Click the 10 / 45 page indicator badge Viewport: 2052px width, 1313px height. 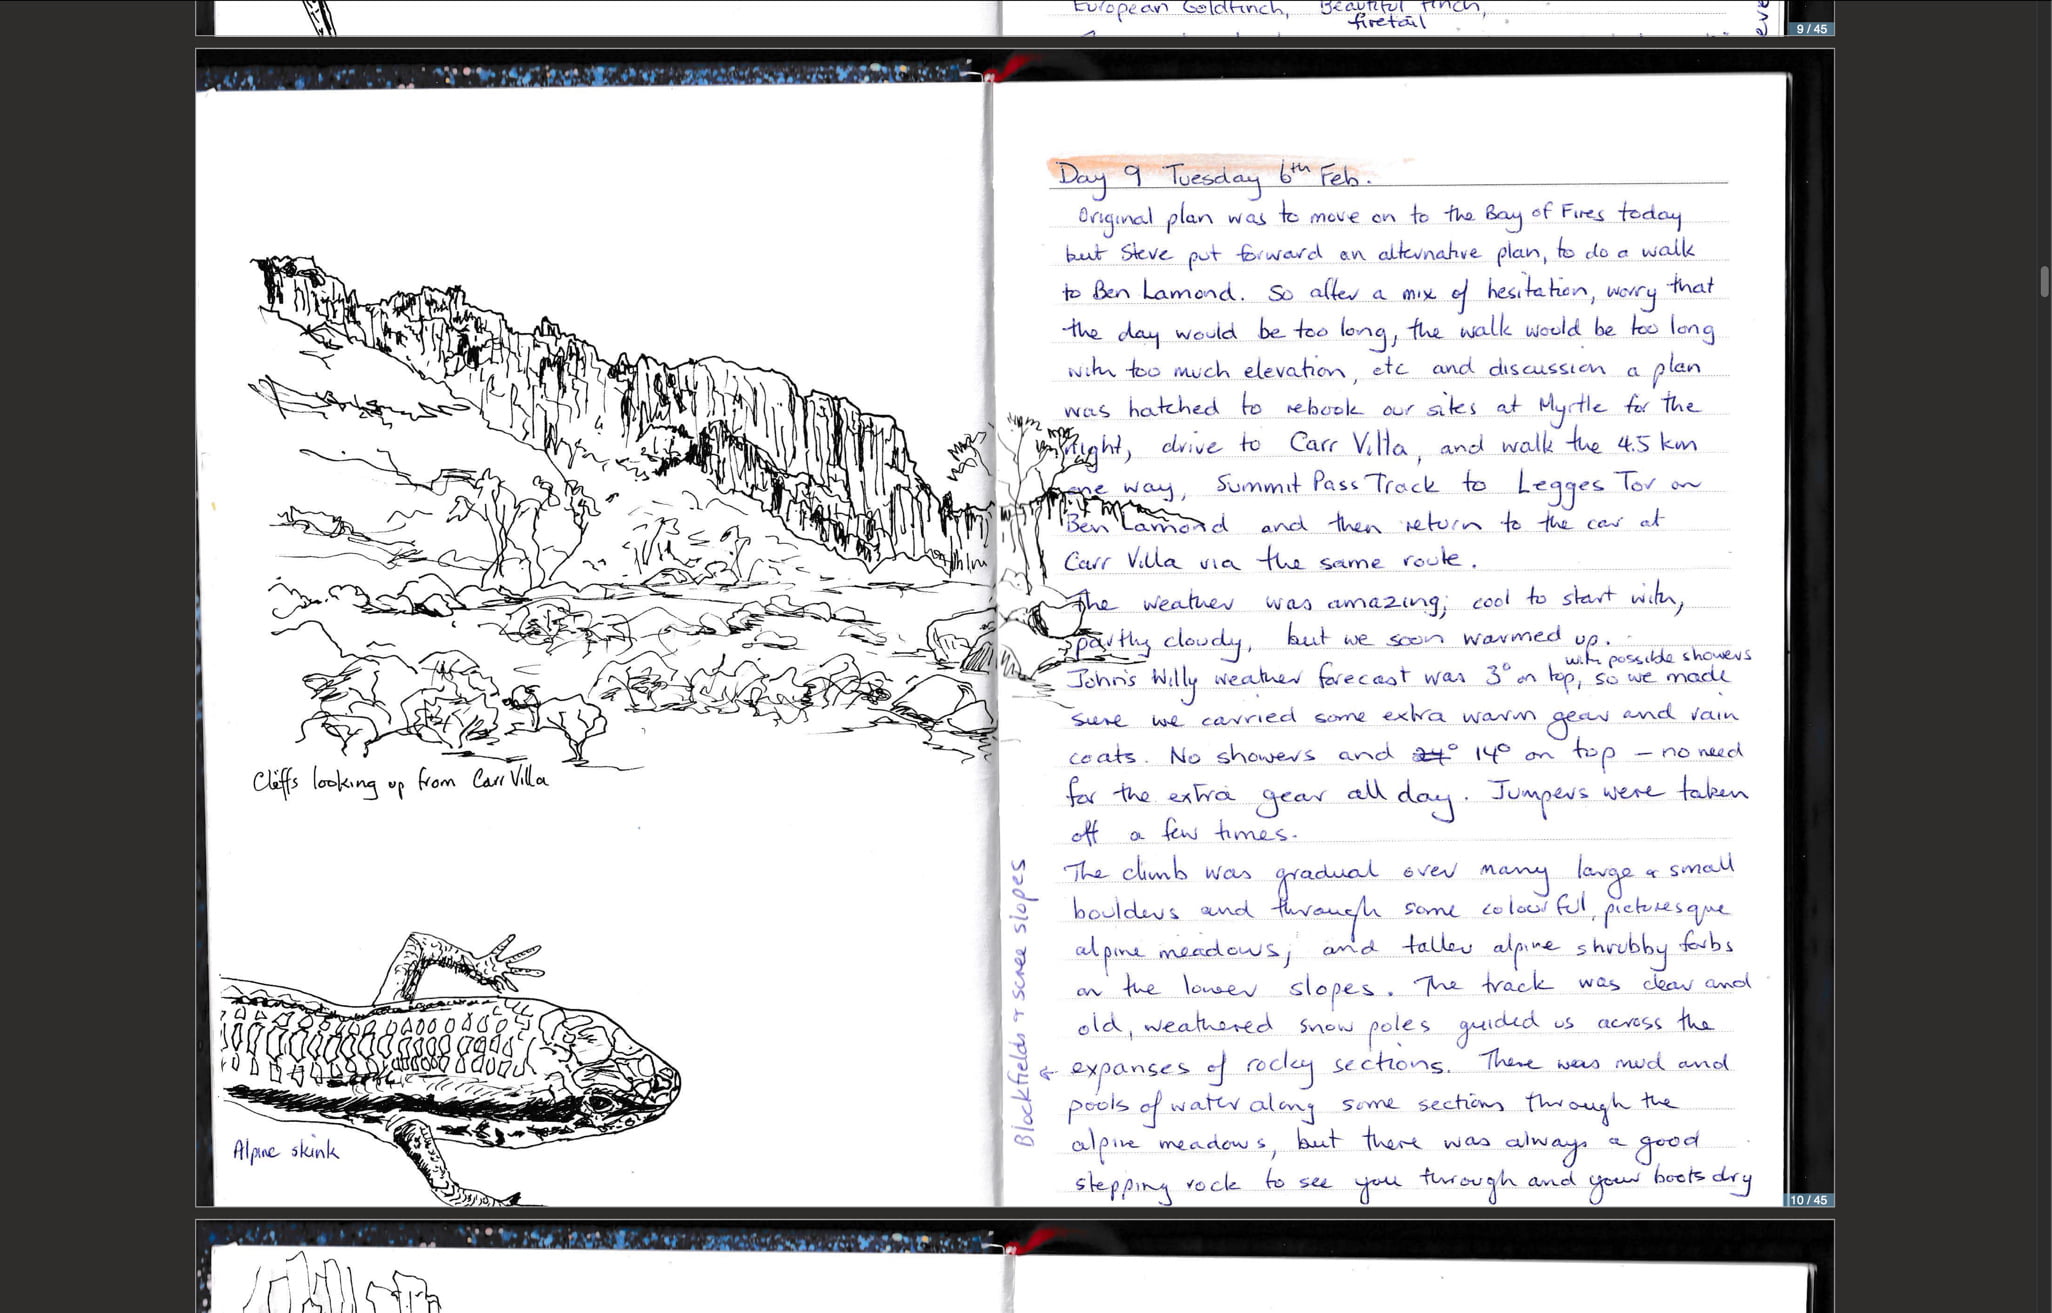point(1808,1200)
